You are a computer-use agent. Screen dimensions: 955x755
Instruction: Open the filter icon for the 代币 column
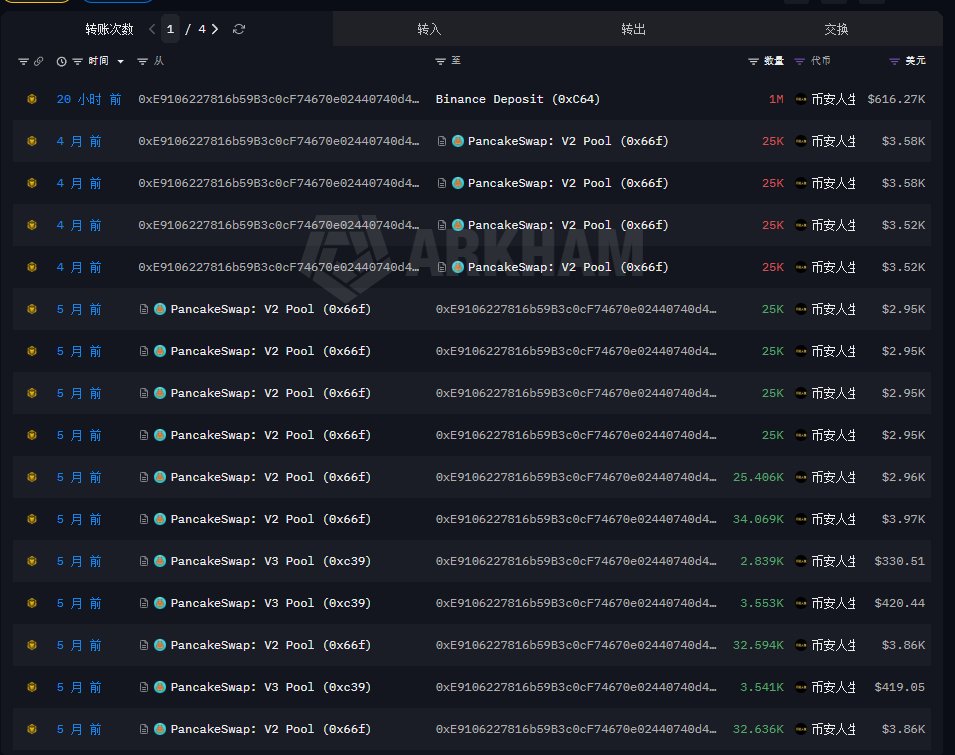(x=800, y=61)
